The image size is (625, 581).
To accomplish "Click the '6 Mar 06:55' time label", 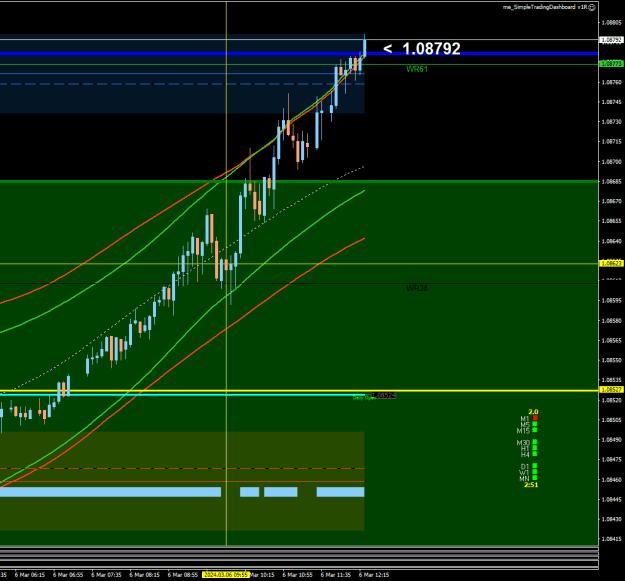I will pos(68,575).
